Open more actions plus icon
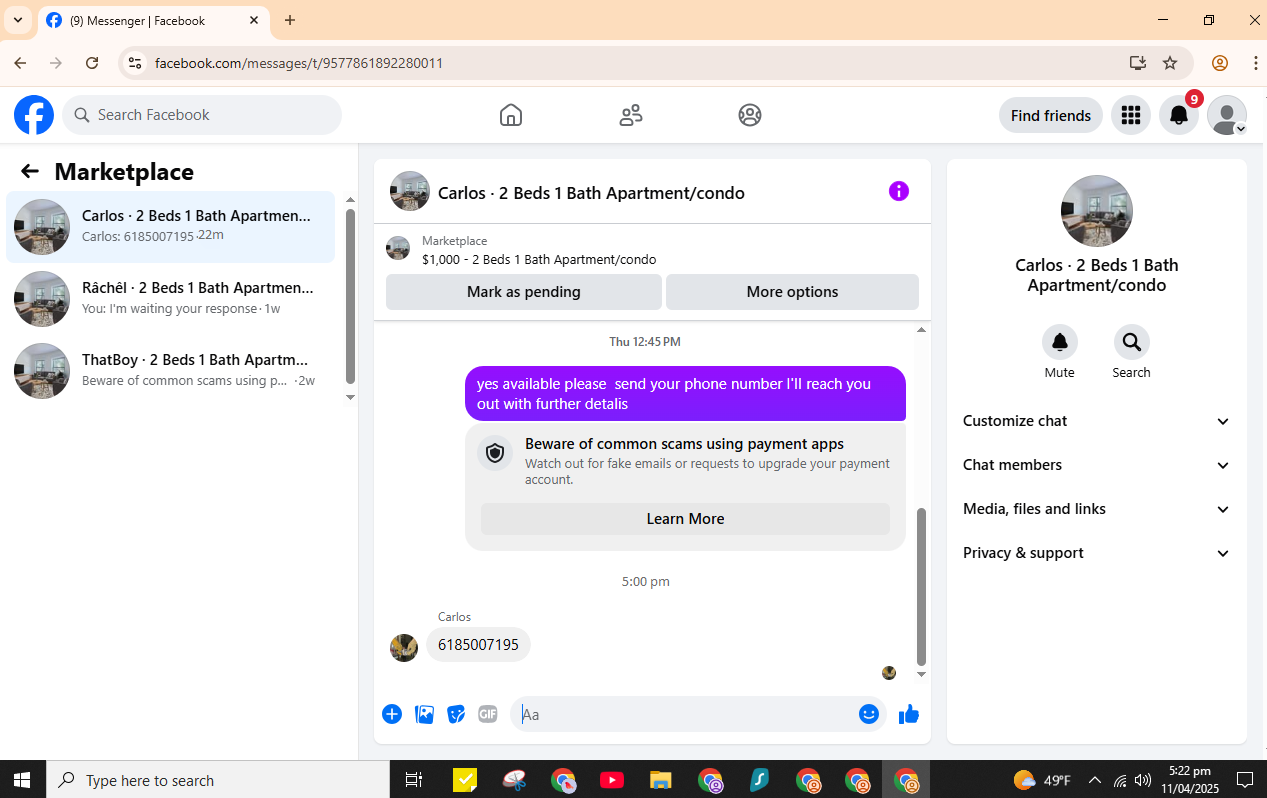 pos(392,714)
